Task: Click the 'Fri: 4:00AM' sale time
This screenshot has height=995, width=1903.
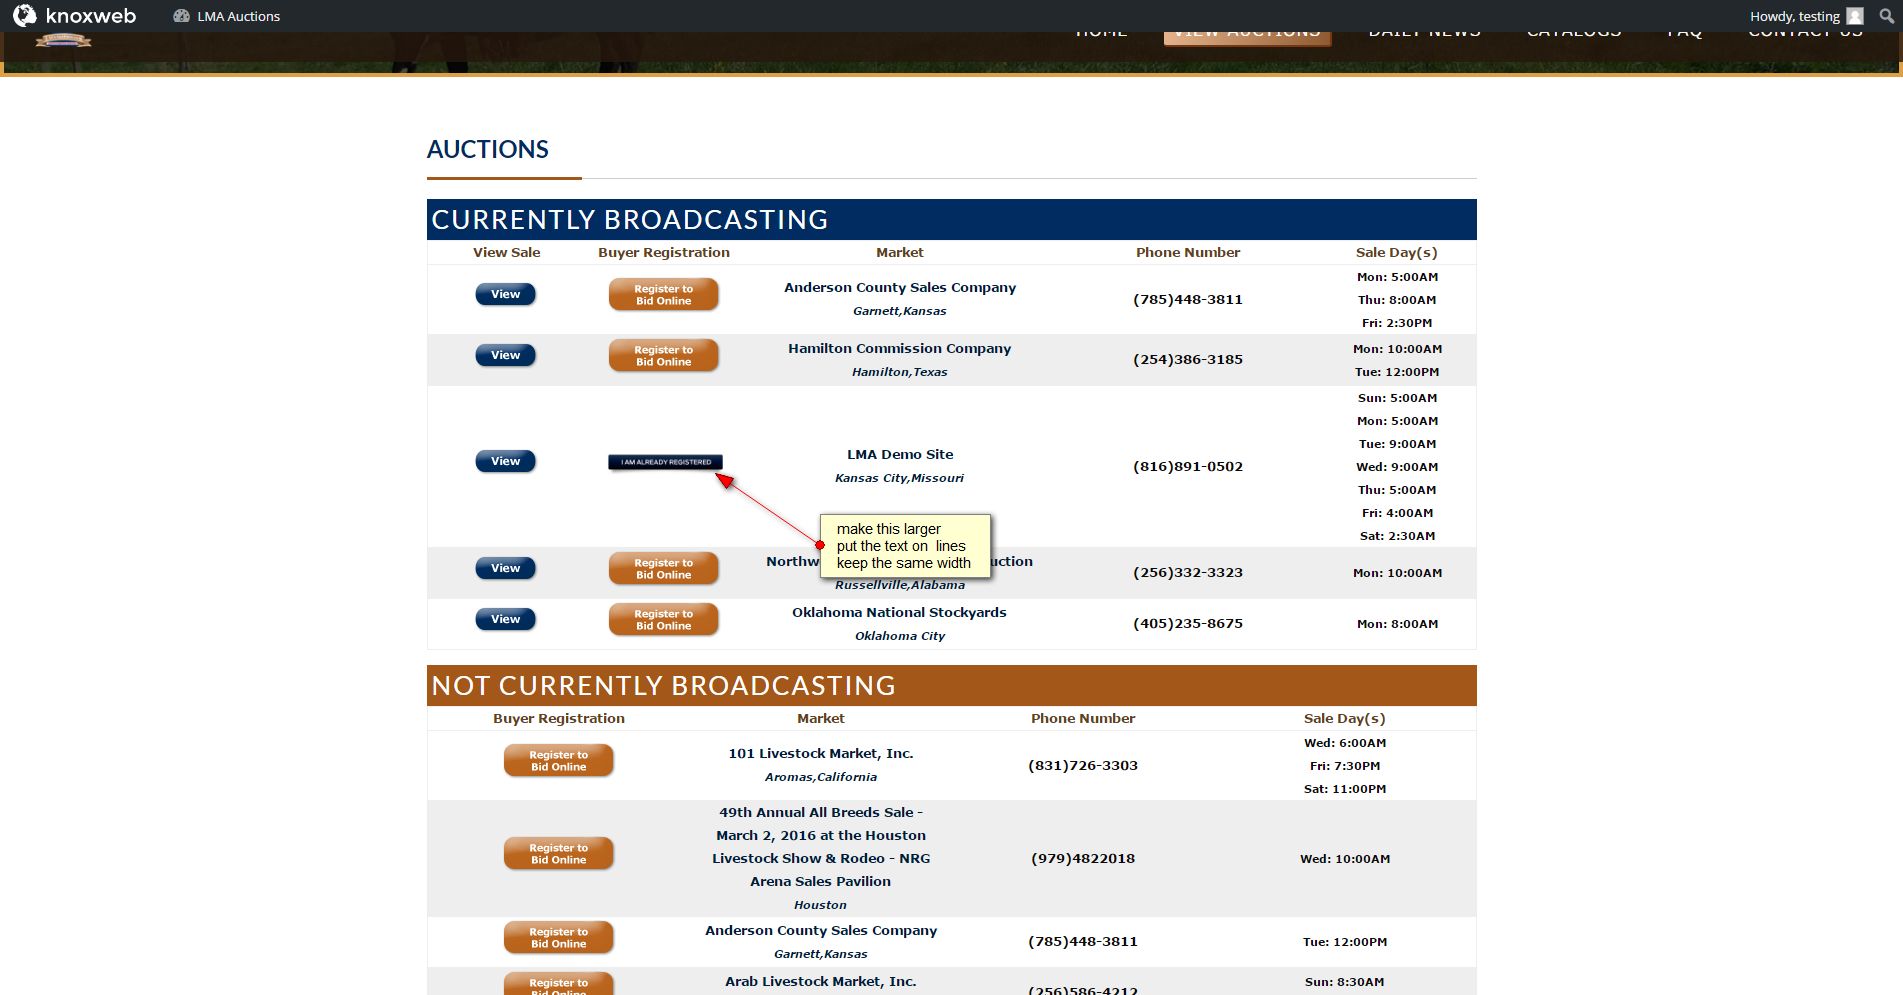Action: [1397, 513]
